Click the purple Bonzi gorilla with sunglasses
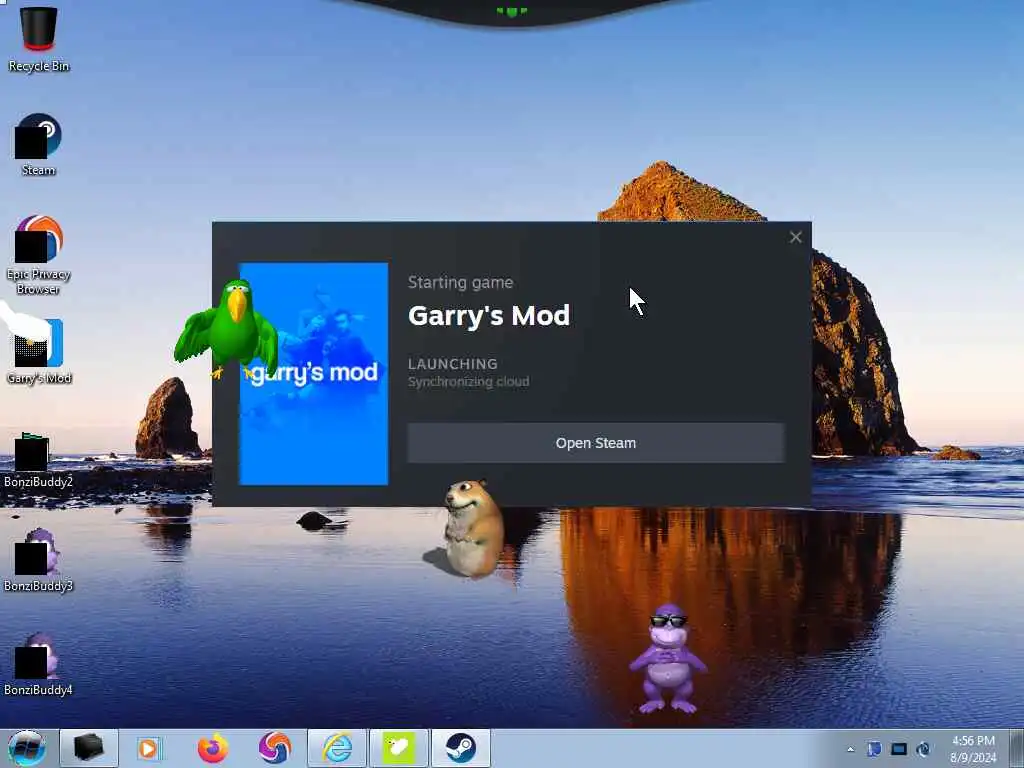This screenshot has width=1024, height=768. [x=667, y=658]
